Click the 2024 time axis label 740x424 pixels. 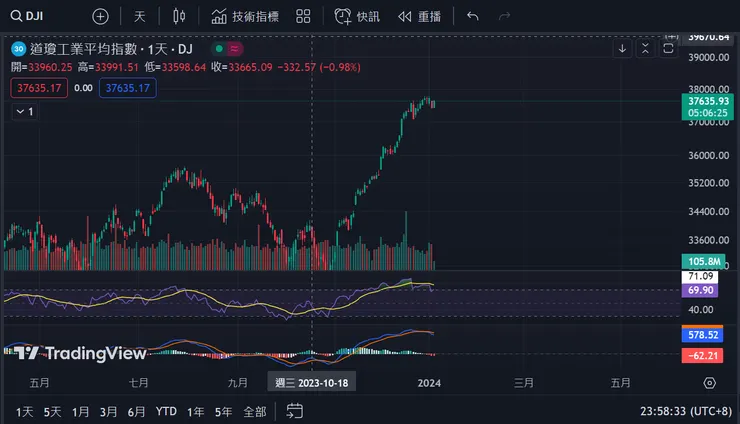(429, 383)
